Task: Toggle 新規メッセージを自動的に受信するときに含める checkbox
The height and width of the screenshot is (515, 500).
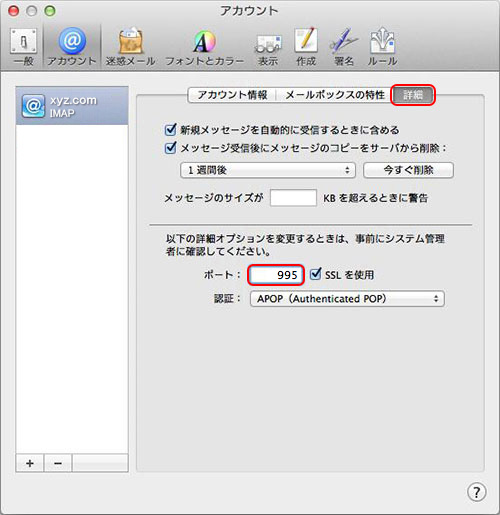Action: point(170,129)
